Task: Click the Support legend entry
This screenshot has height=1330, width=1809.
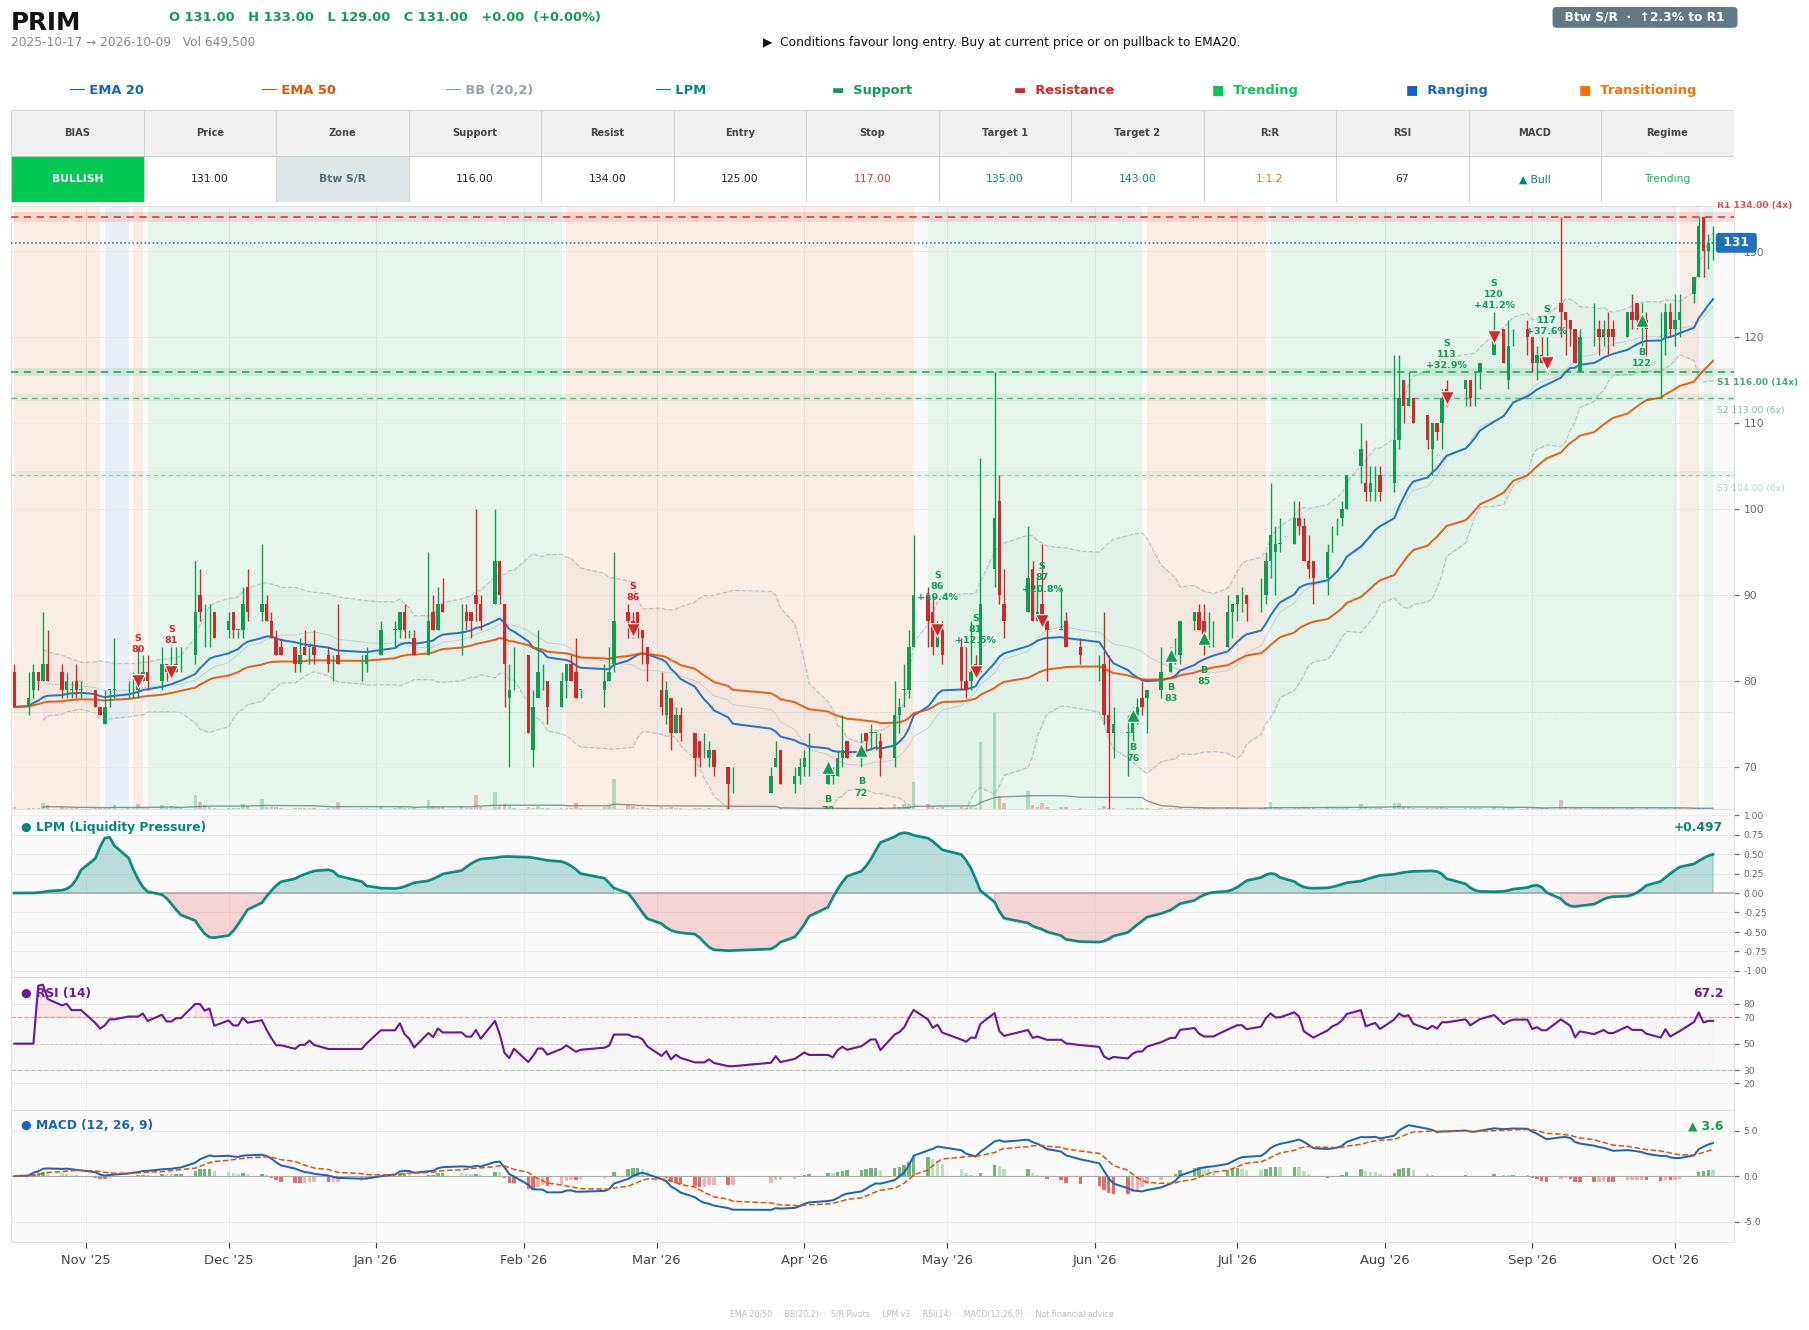Action: point(872,90)
